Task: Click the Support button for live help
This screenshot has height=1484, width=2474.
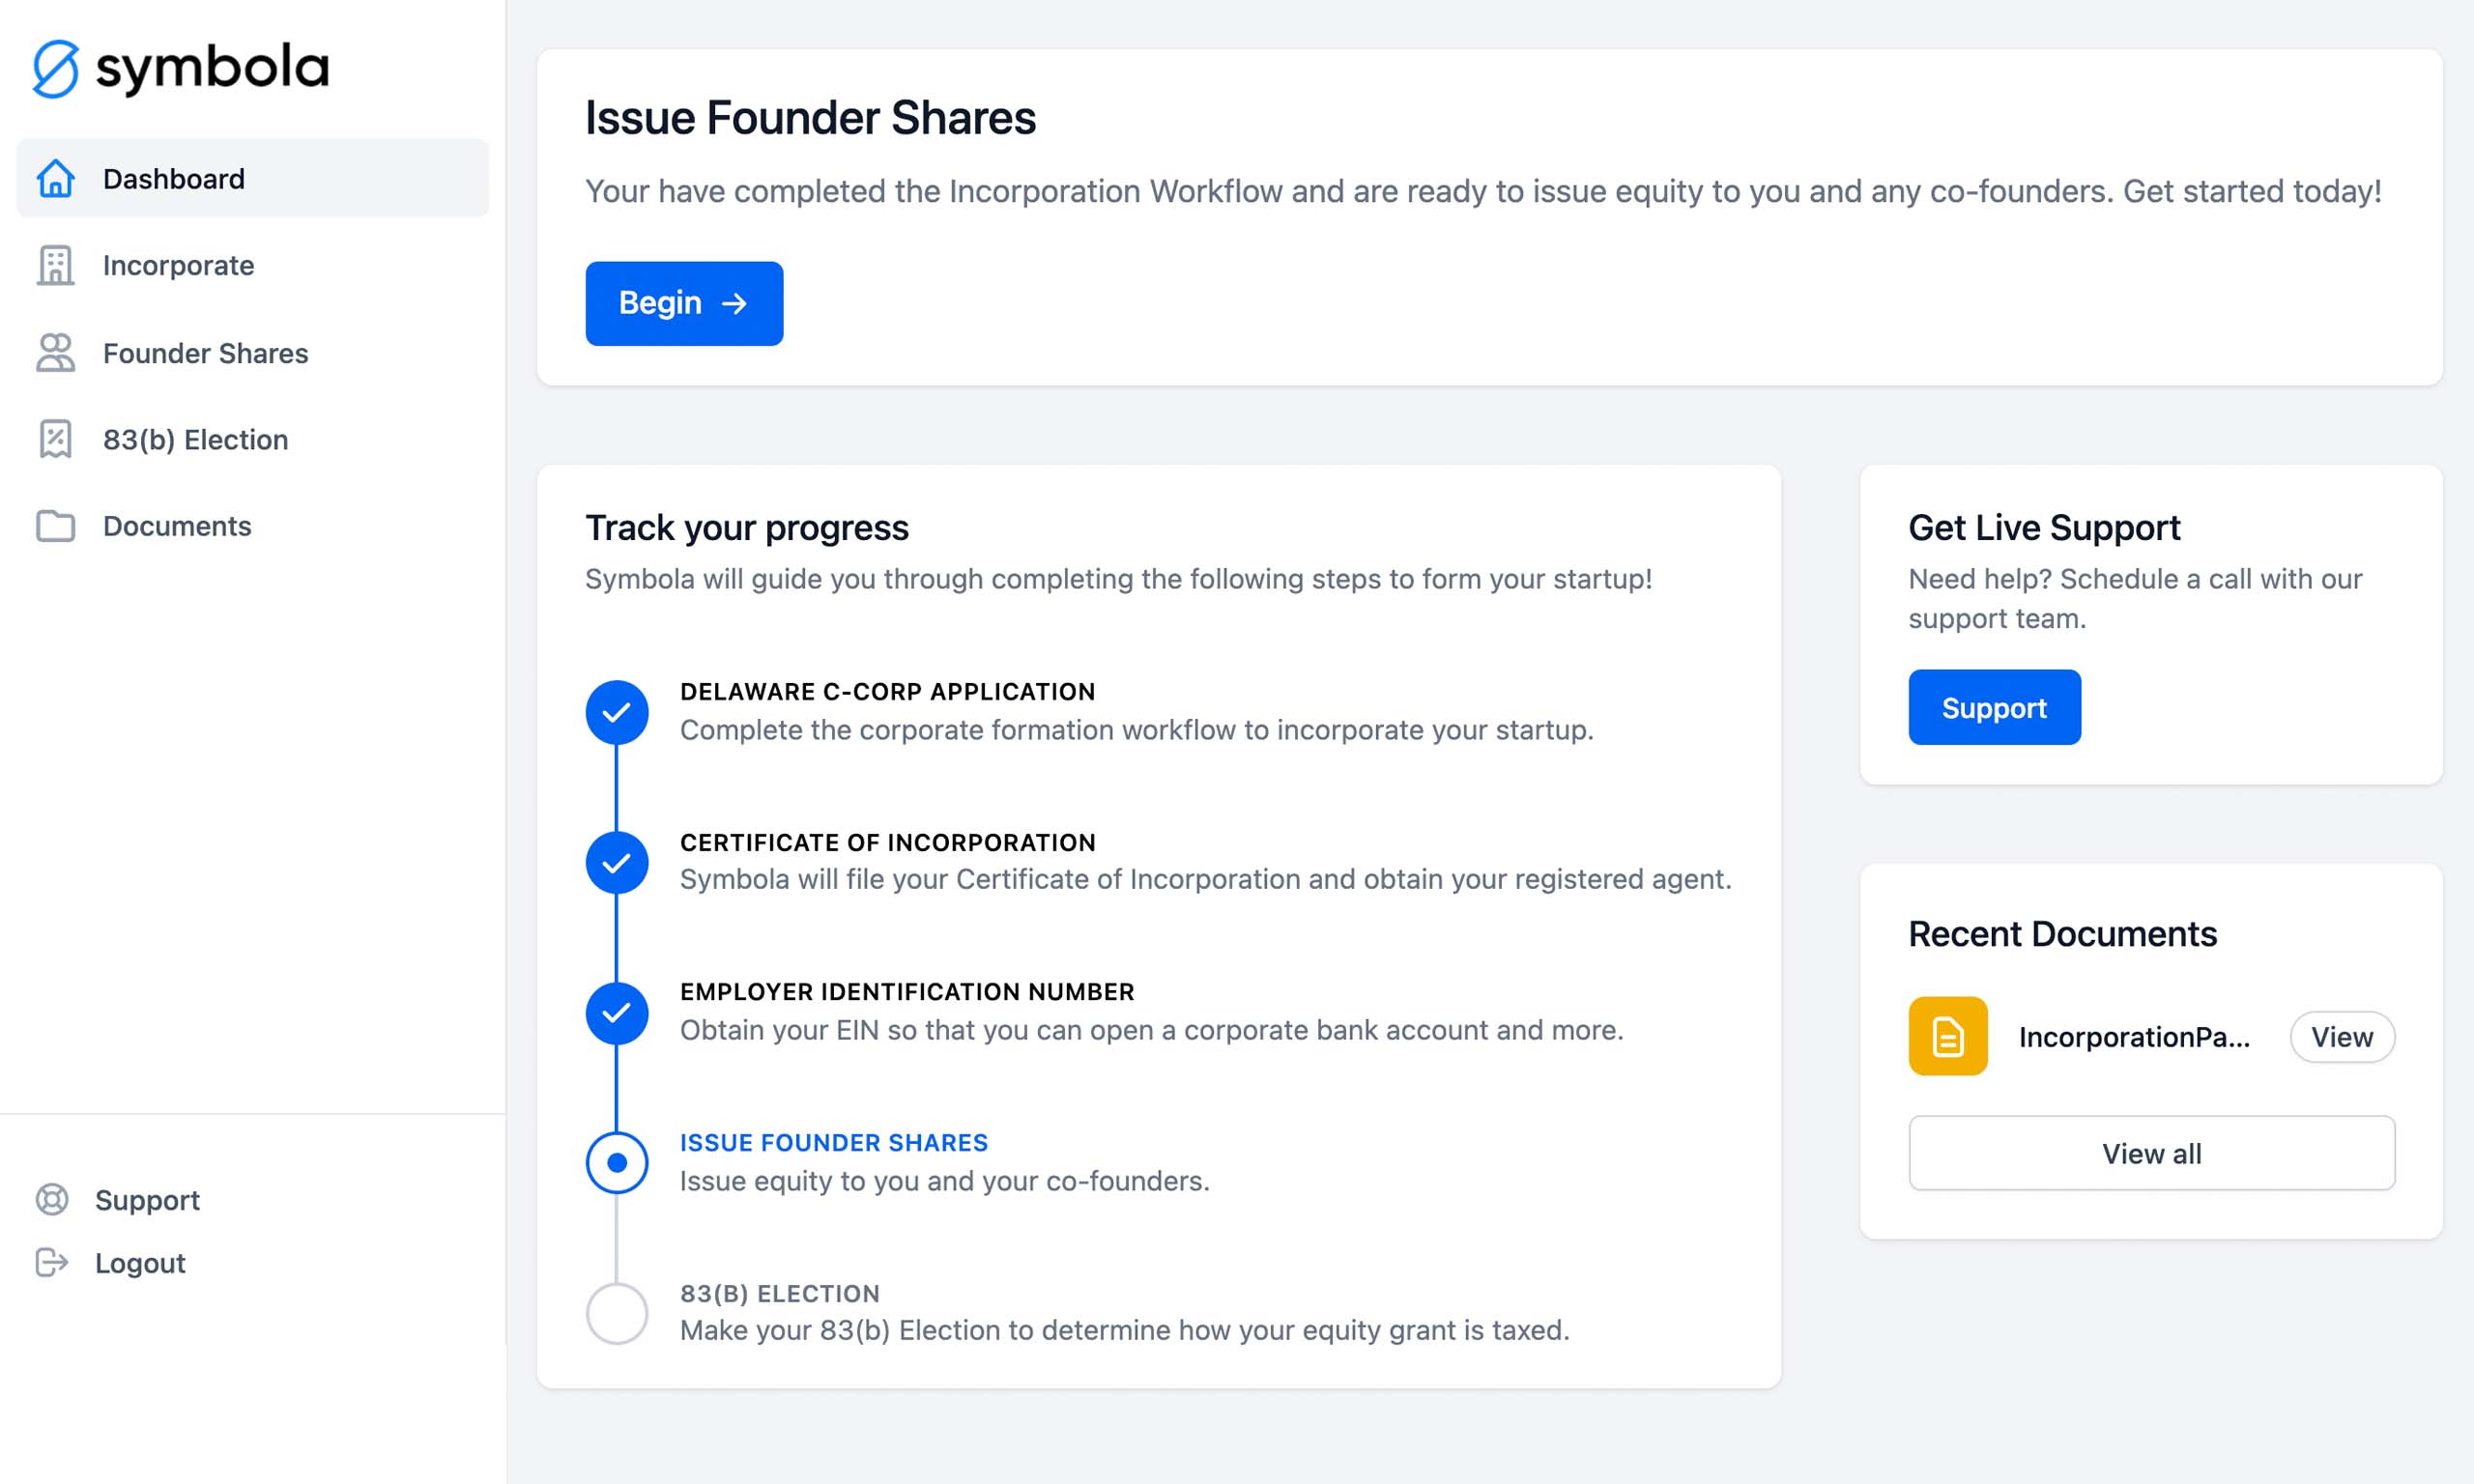Action: 1994,706
